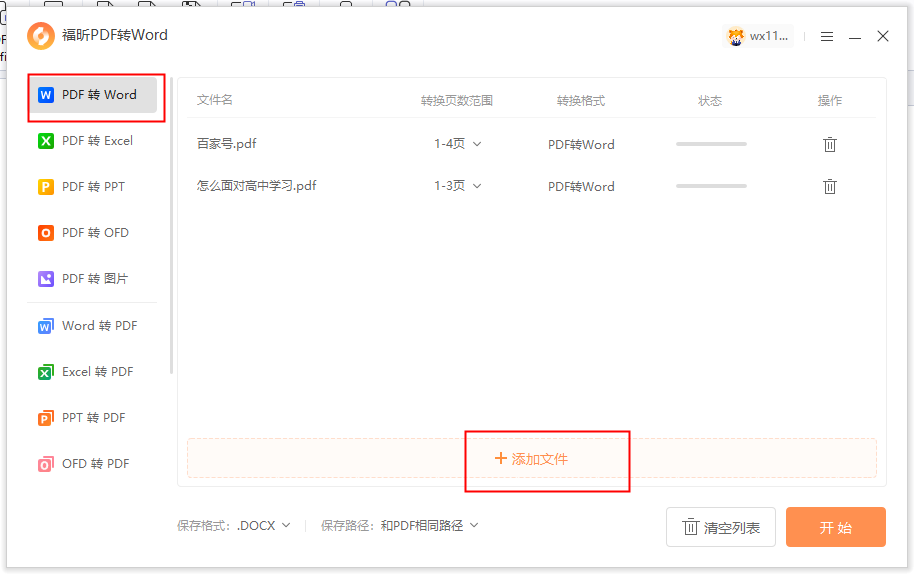Click the orange 开始 button
Viewport: 914px width, 574px height.
point(835,527)
